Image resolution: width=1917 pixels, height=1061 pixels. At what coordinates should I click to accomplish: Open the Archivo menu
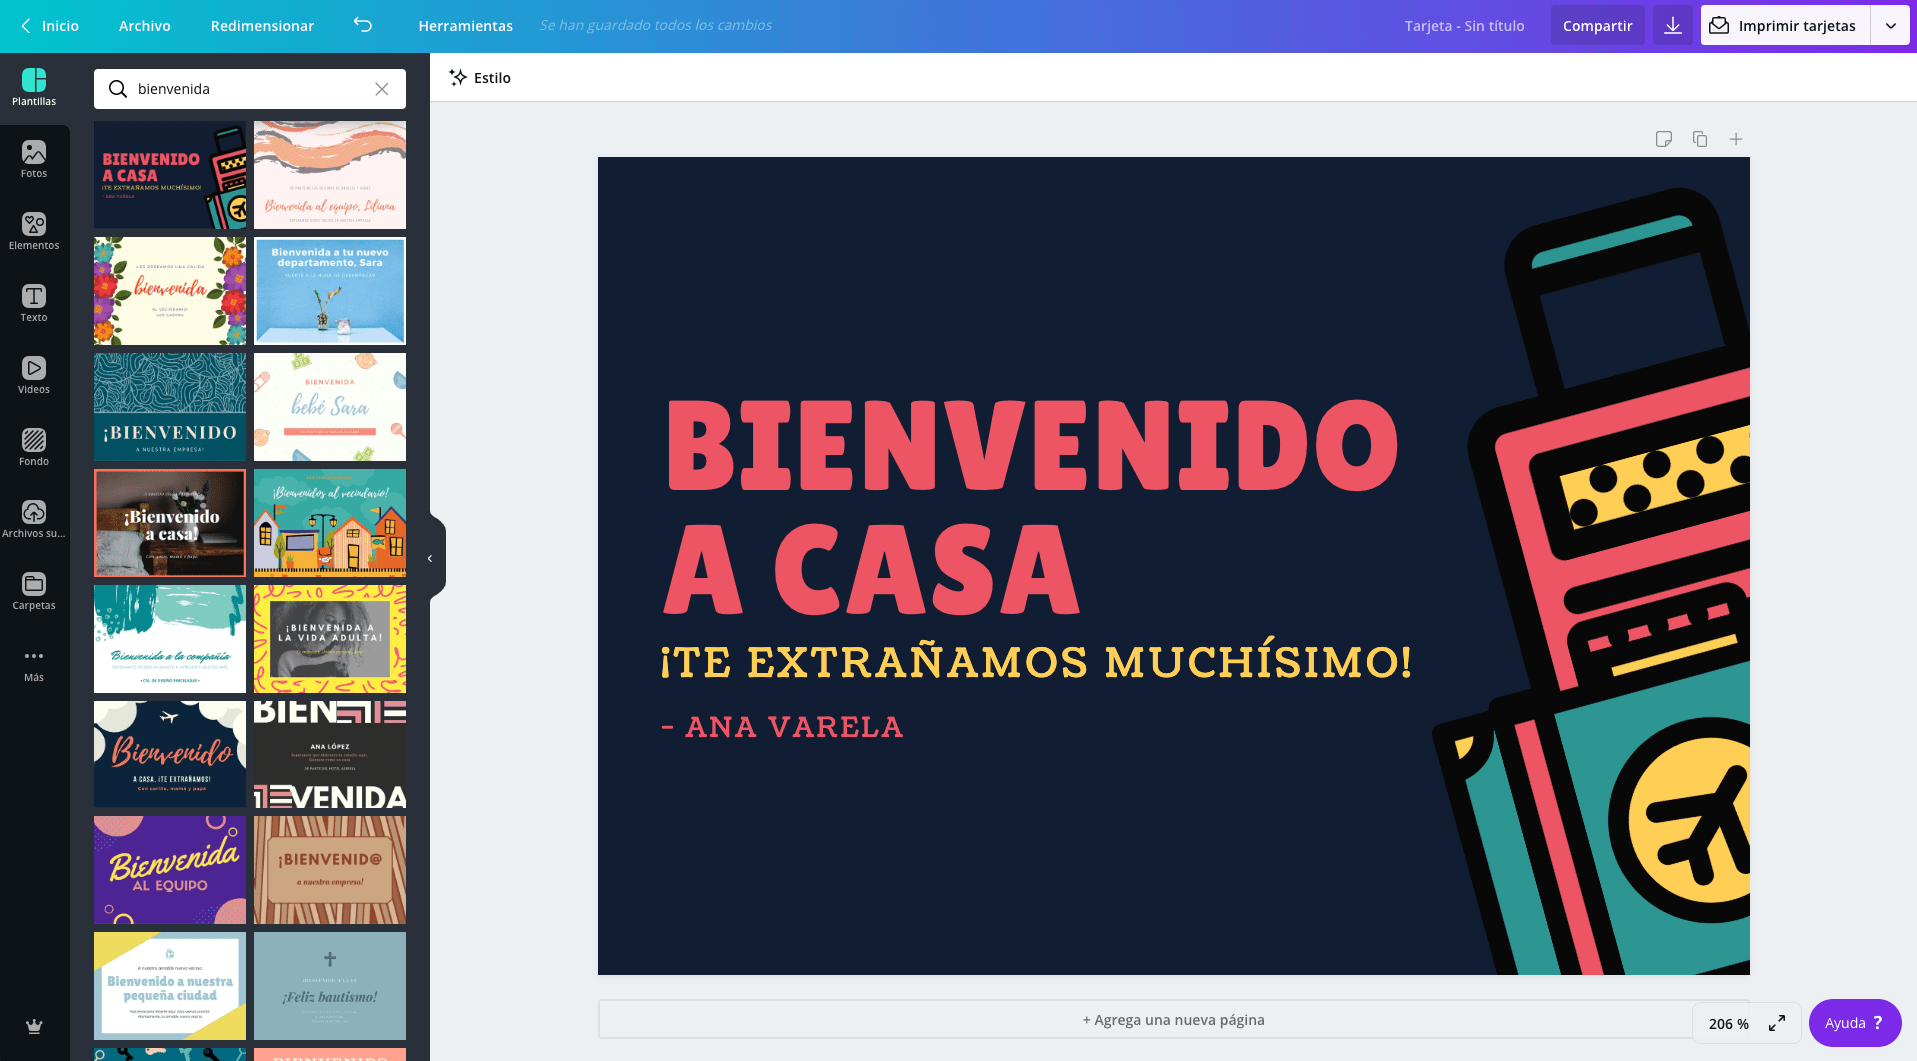click(145, 26)
